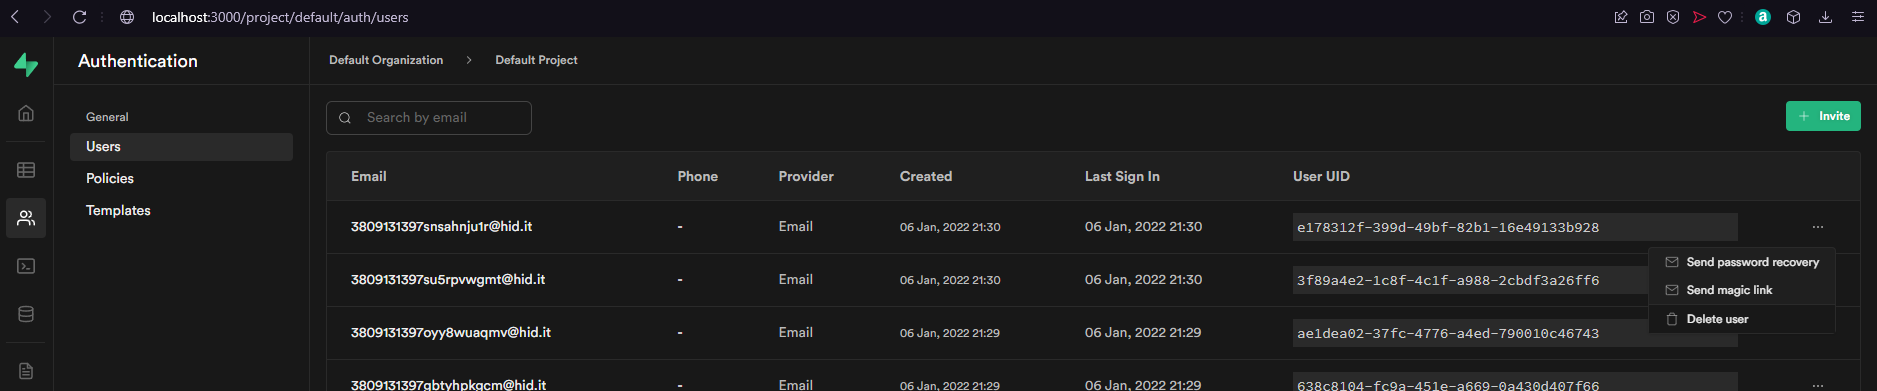The width and height of the screenshot is (1877, 391).
Task: Click the General section label
Action: pyautogui.click(x=107, y=117)
